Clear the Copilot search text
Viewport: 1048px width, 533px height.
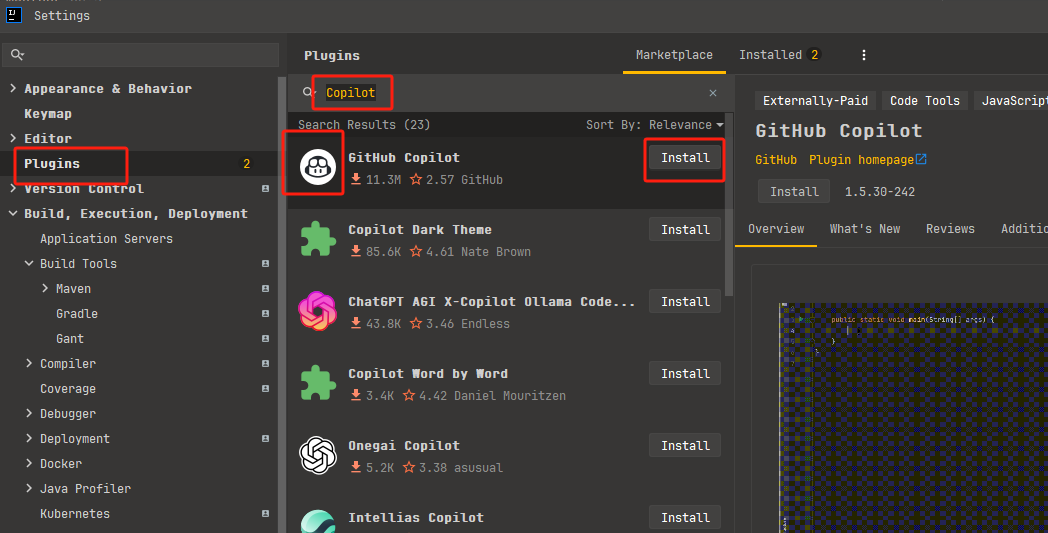click(x=713, y=93)
